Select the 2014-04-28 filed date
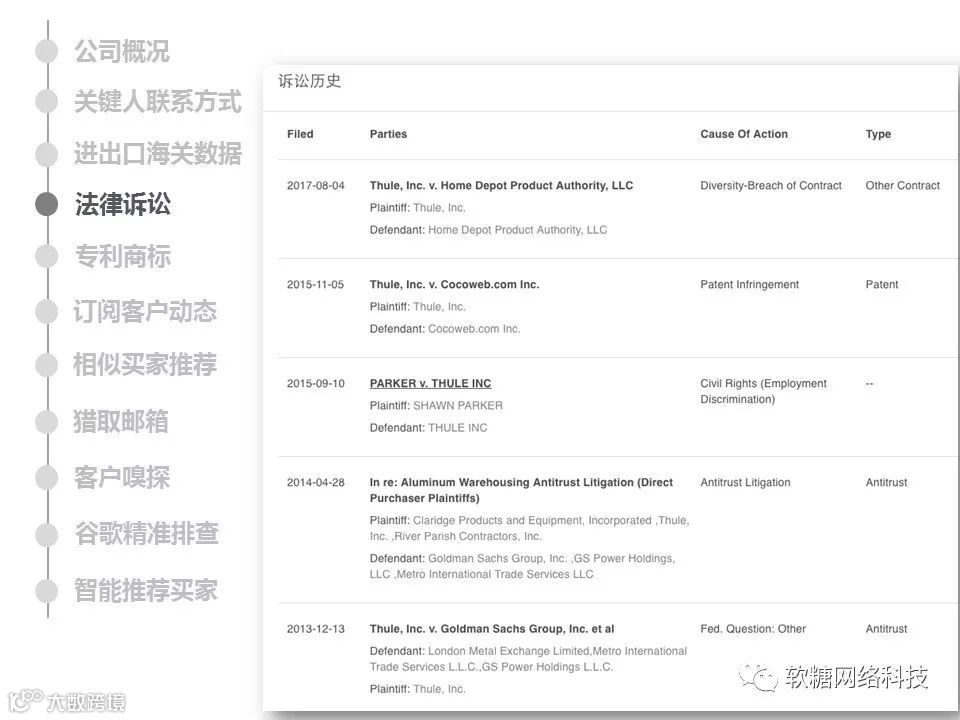 pos(315,482)
